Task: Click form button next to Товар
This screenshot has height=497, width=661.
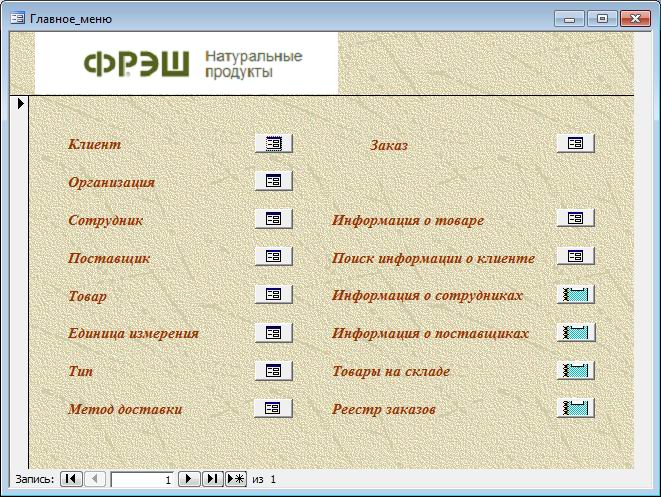Action: pyautogui.click(x=273, y=295)
